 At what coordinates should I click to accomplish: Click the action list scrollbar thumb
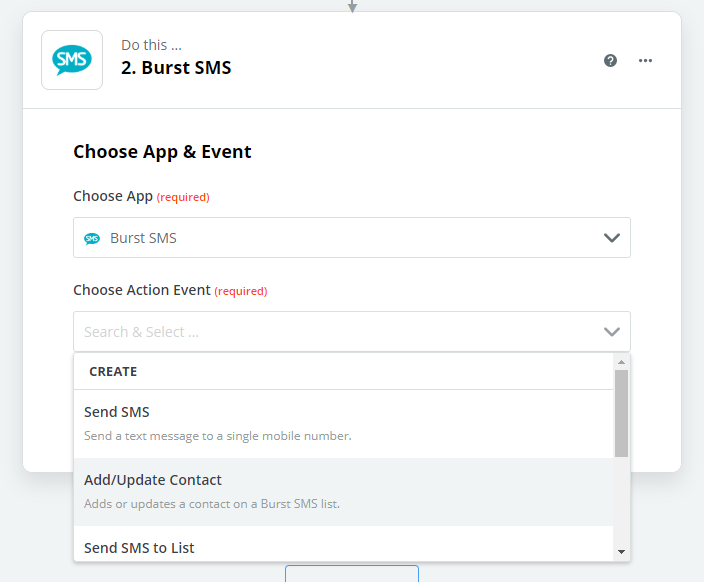[621, 412]
